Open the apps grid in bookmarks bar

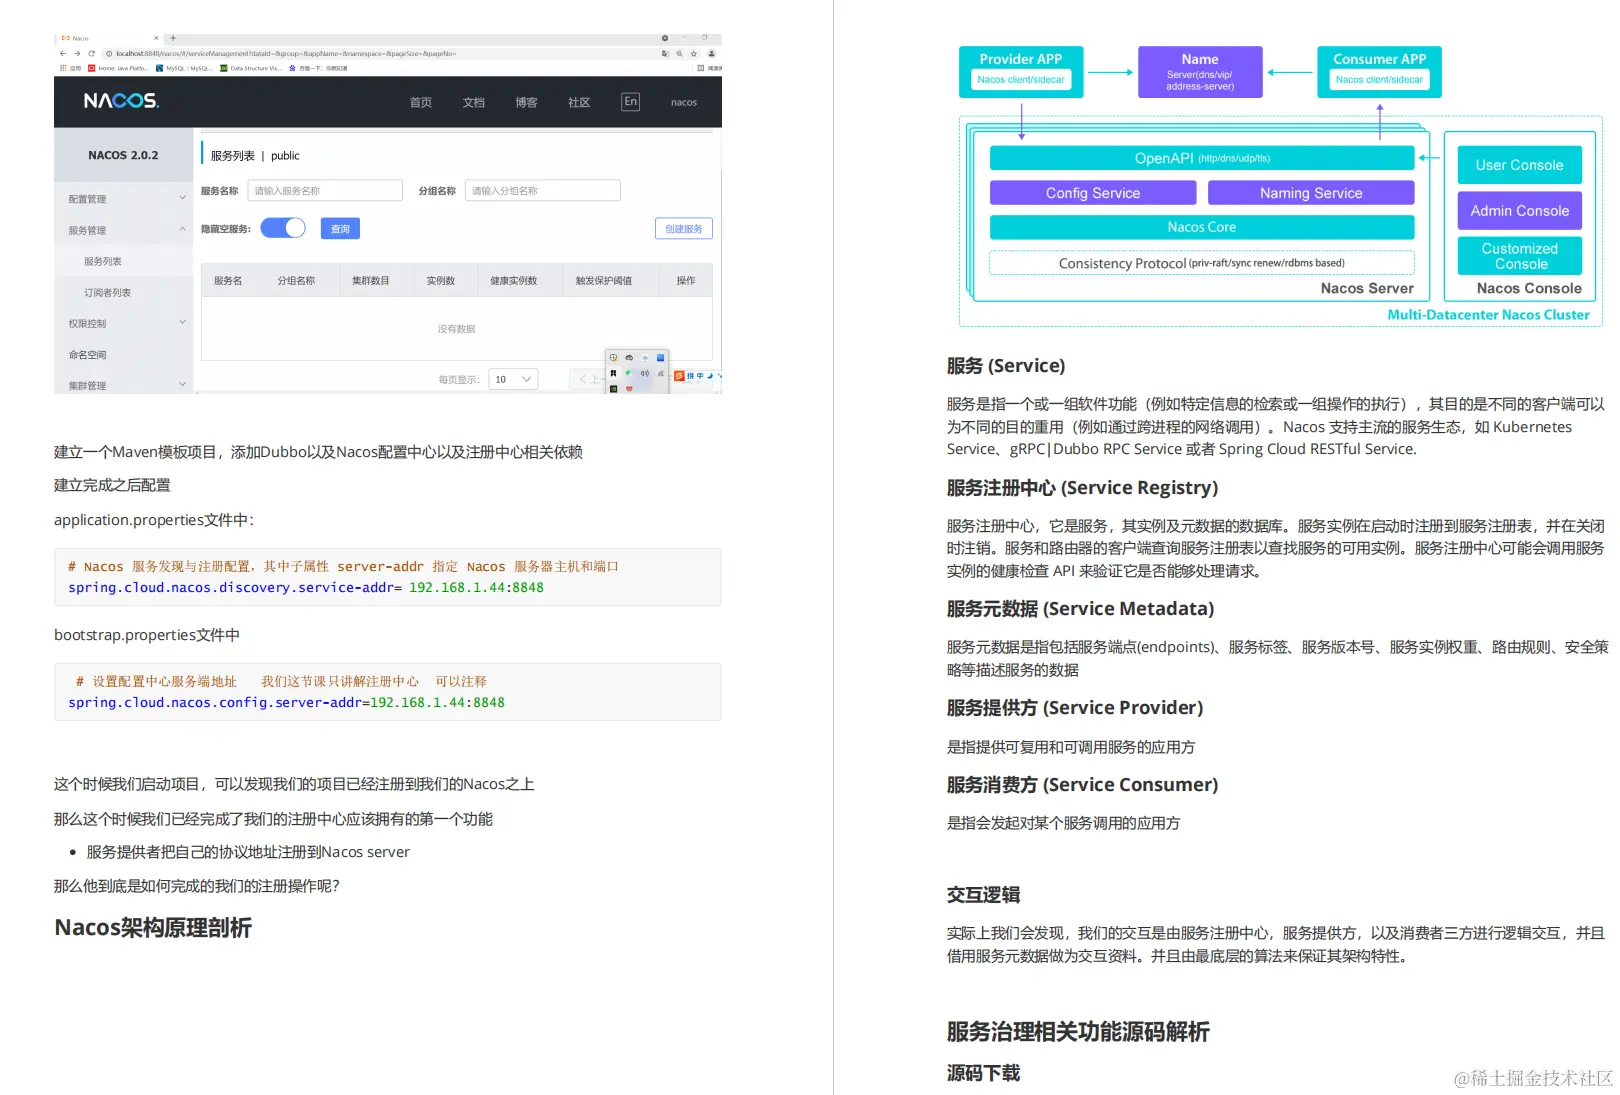tap(63, 68)
